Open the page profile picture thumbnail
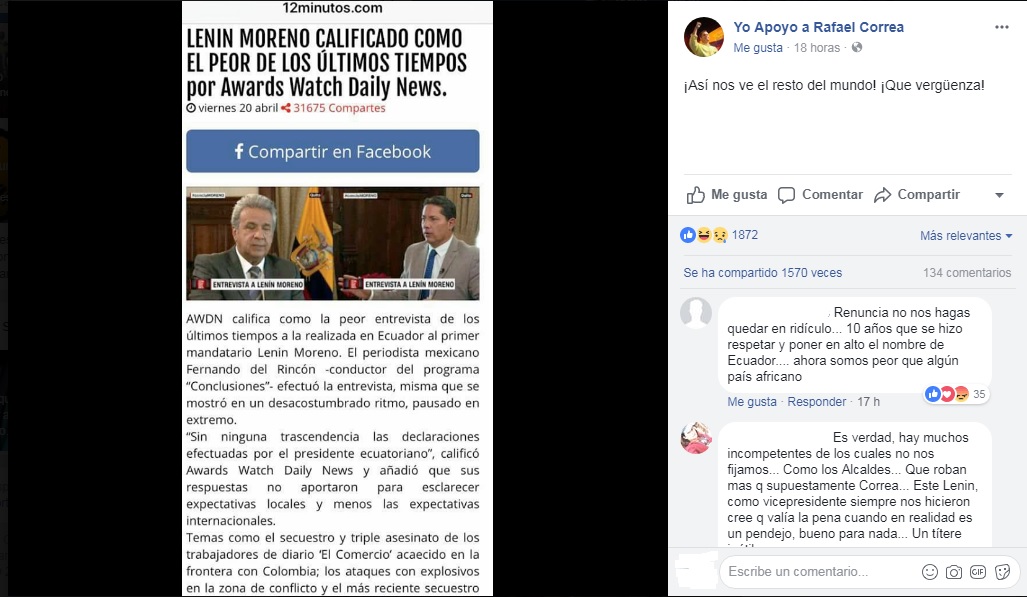1027x597 pixels. (x=703, y=37)
